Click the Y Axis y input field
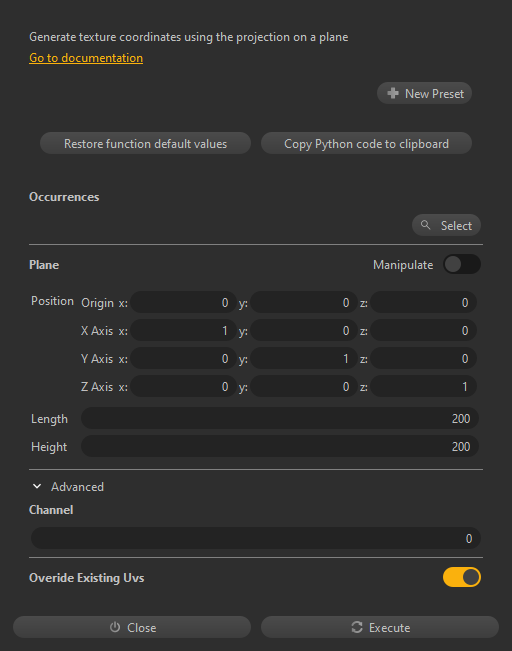The height and width of the screenshot is (651, 512). click(304, 358)
